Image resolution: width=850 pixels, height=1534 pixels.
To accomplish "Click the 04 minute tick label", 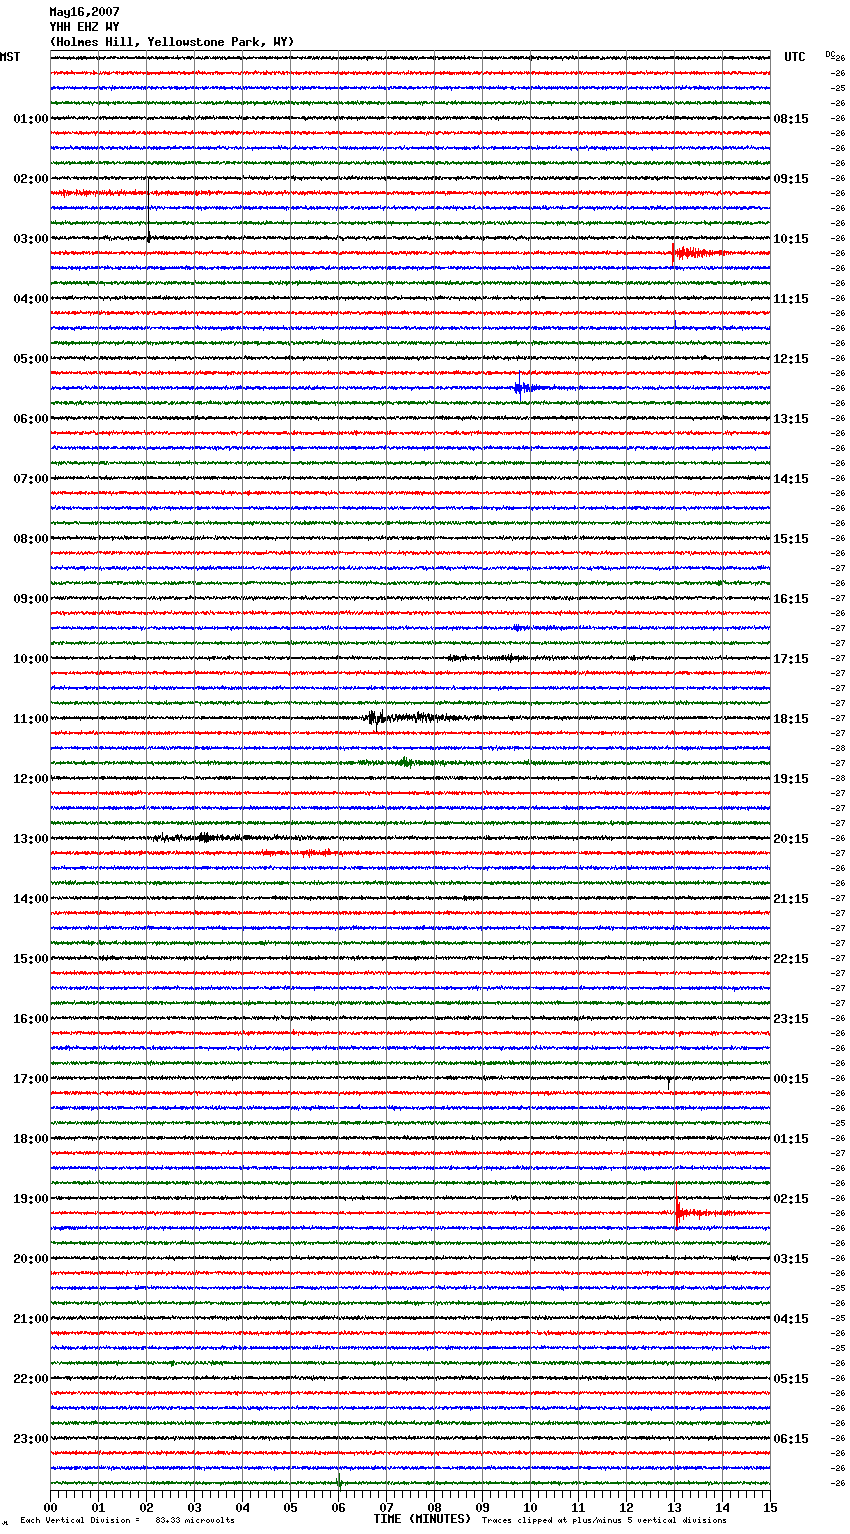I will tap(242, 1507).
